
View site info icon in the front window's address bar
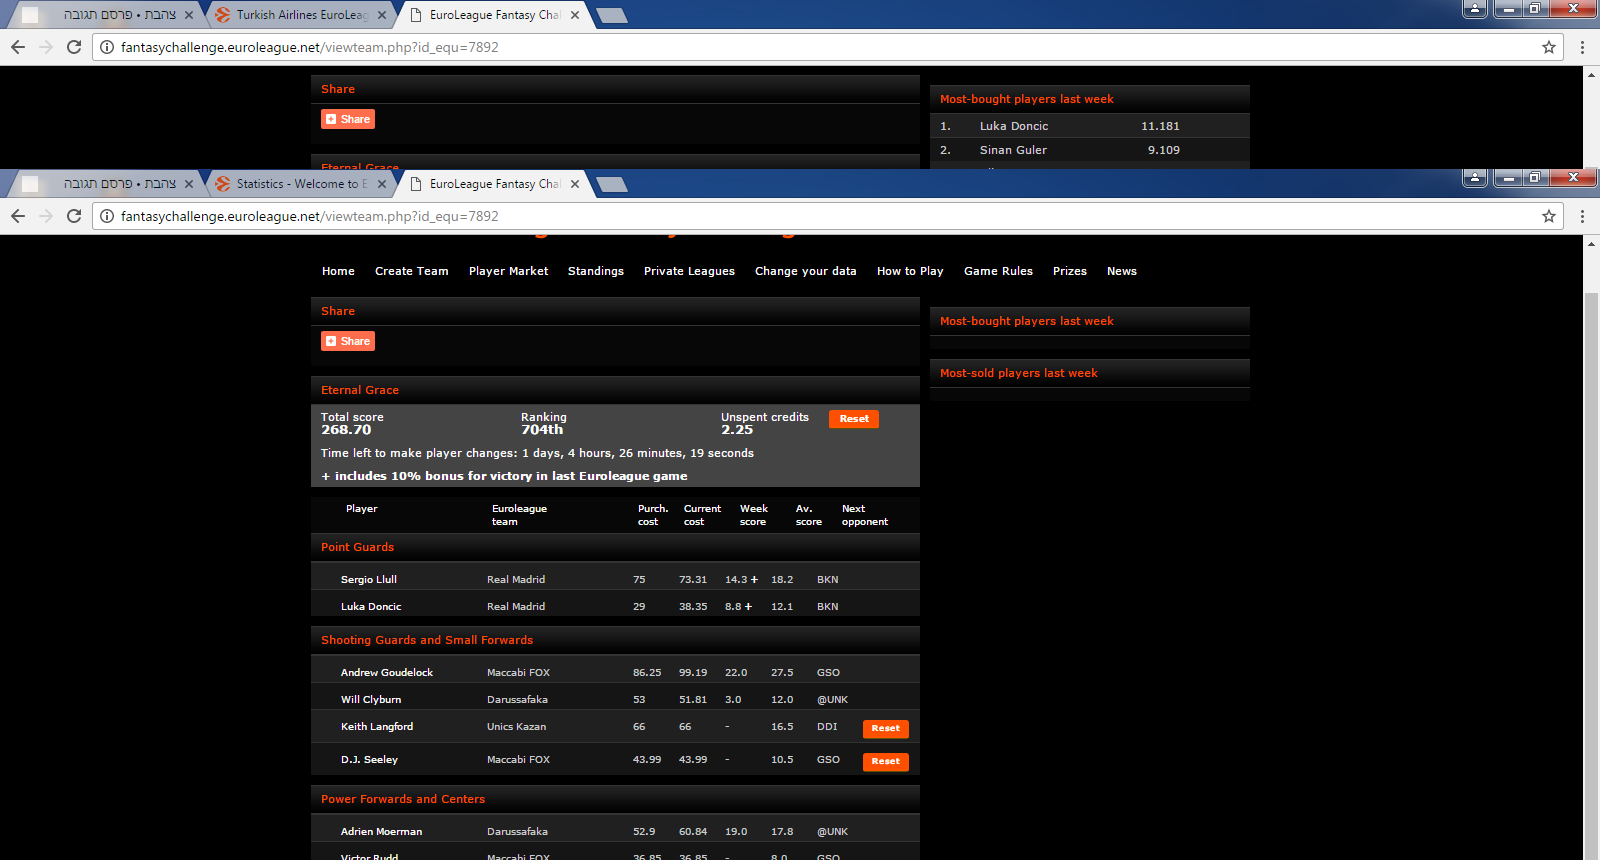[107, 216]
